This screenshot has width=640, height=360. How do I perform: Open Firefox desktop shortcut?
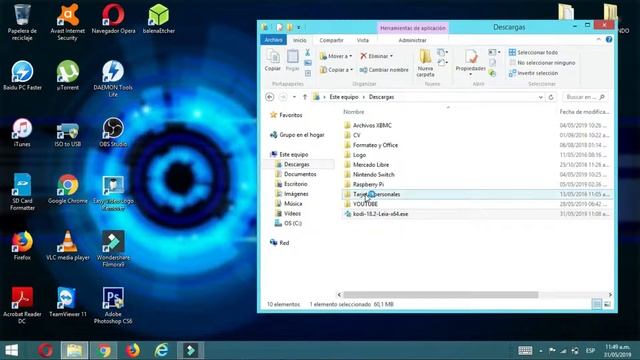(22, 246)
